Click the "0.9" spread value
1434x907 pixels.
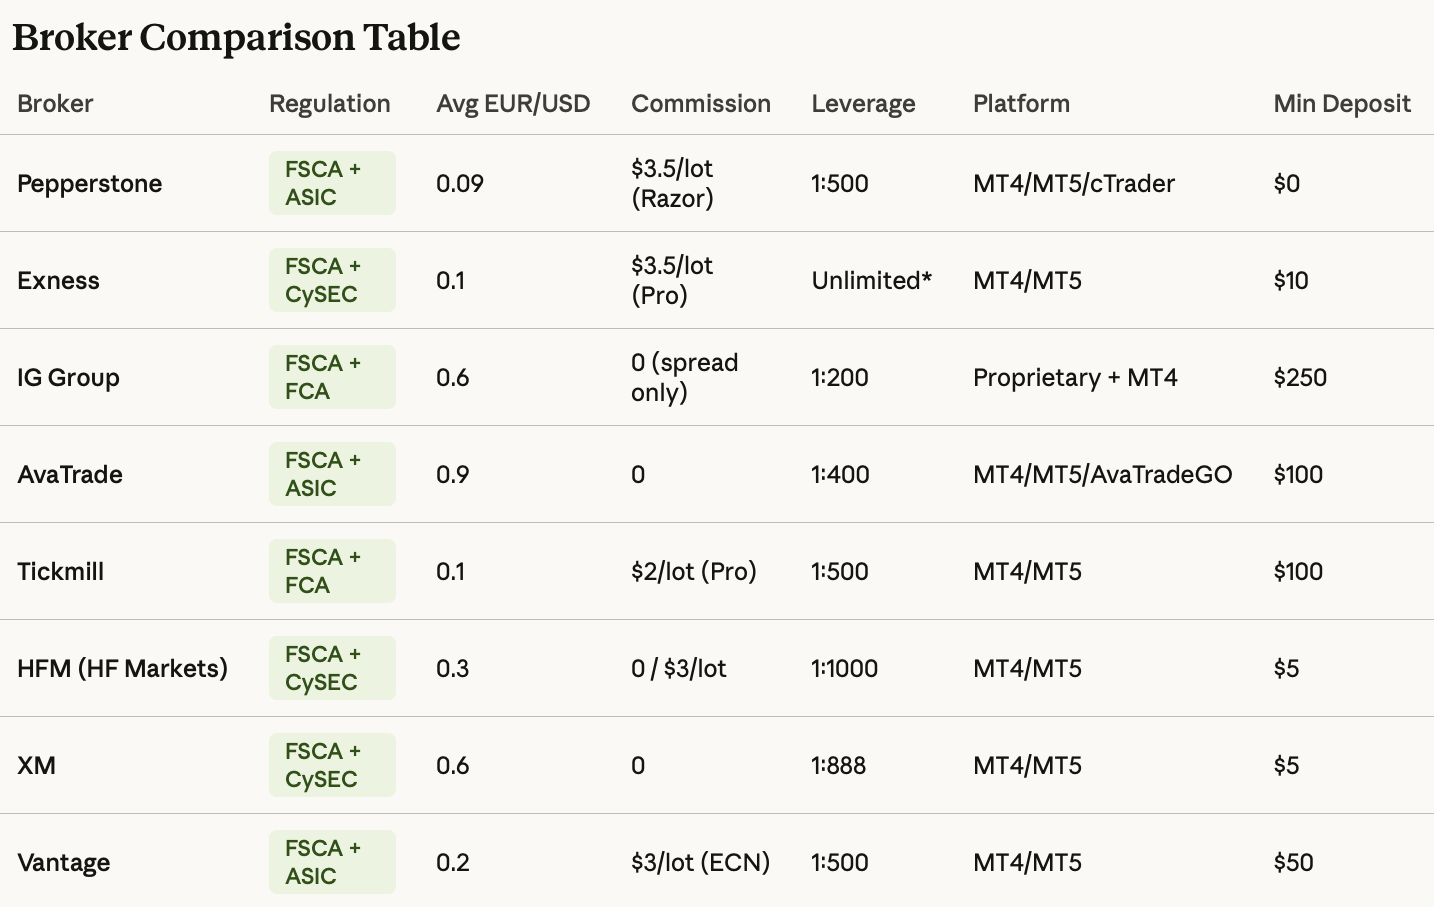[453, 475]
